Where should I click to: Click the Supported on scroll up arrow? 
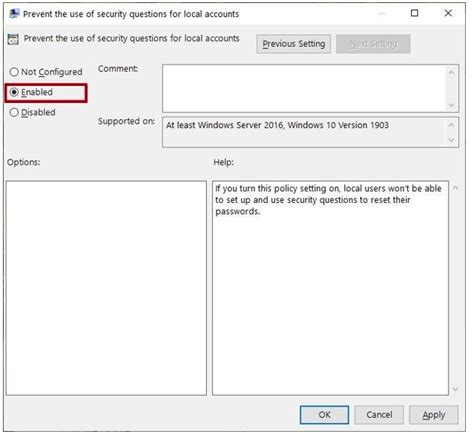[x=451, y=125]
